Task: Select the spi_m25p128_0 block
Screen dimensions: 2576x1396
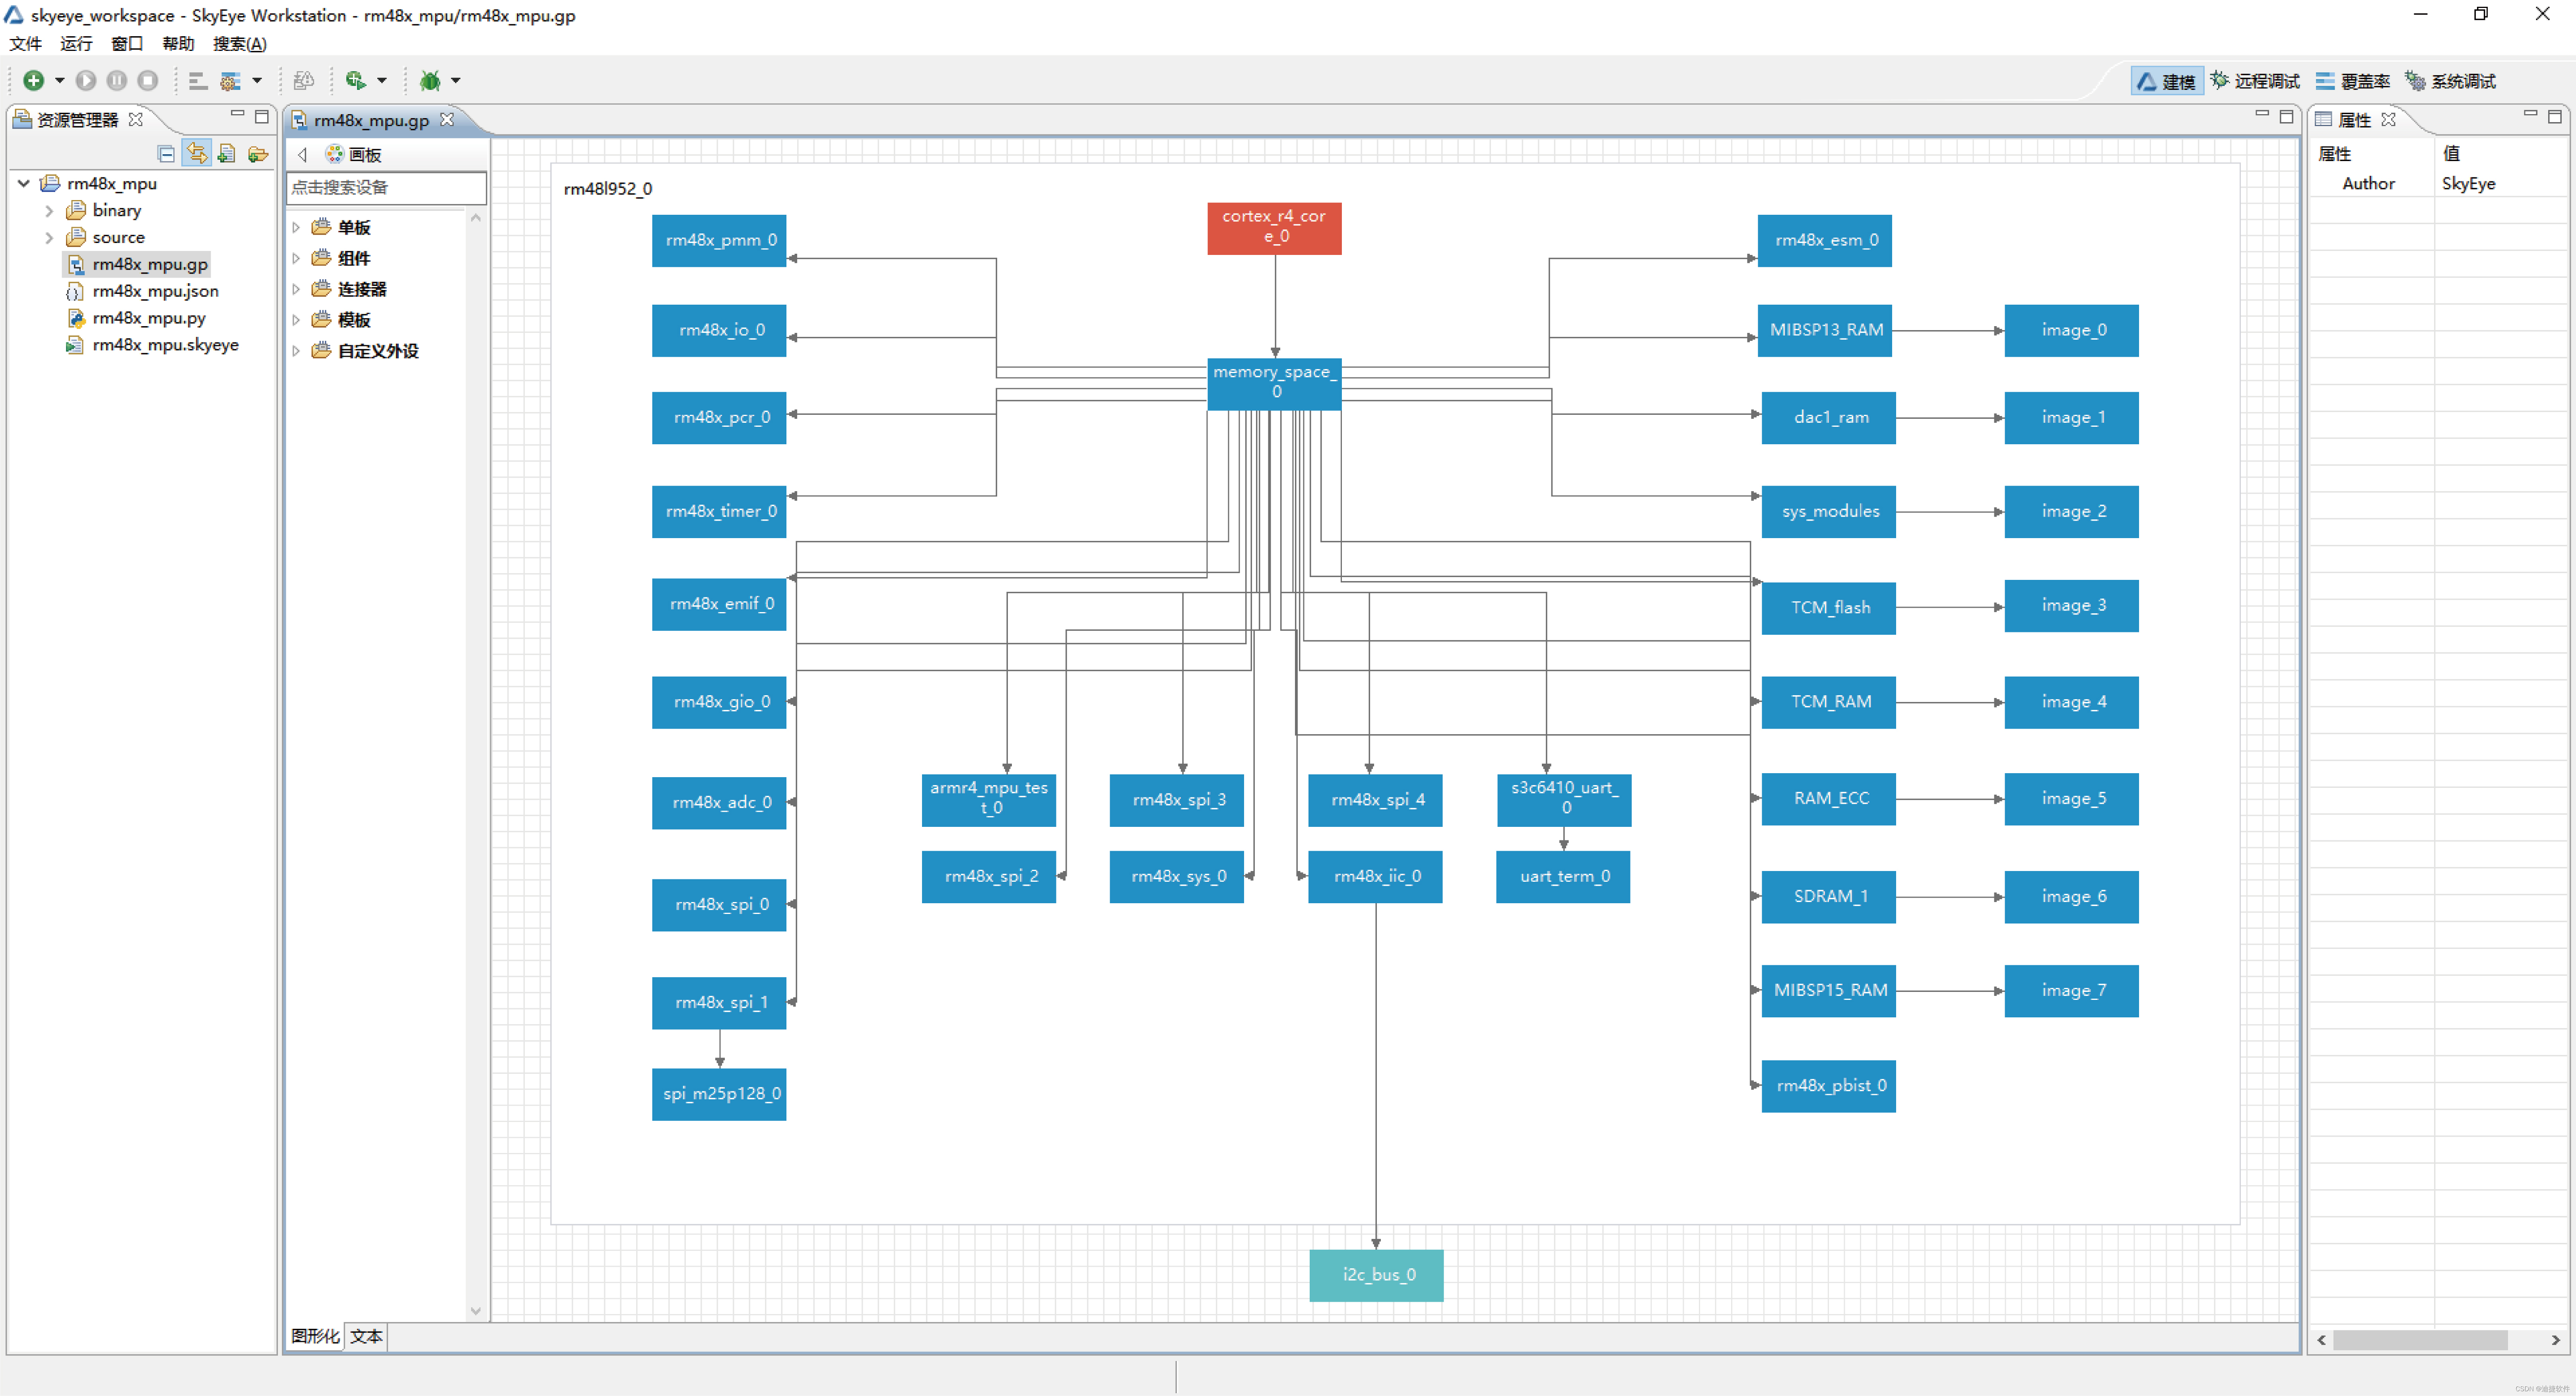Action: click(x=719, y=1094)
